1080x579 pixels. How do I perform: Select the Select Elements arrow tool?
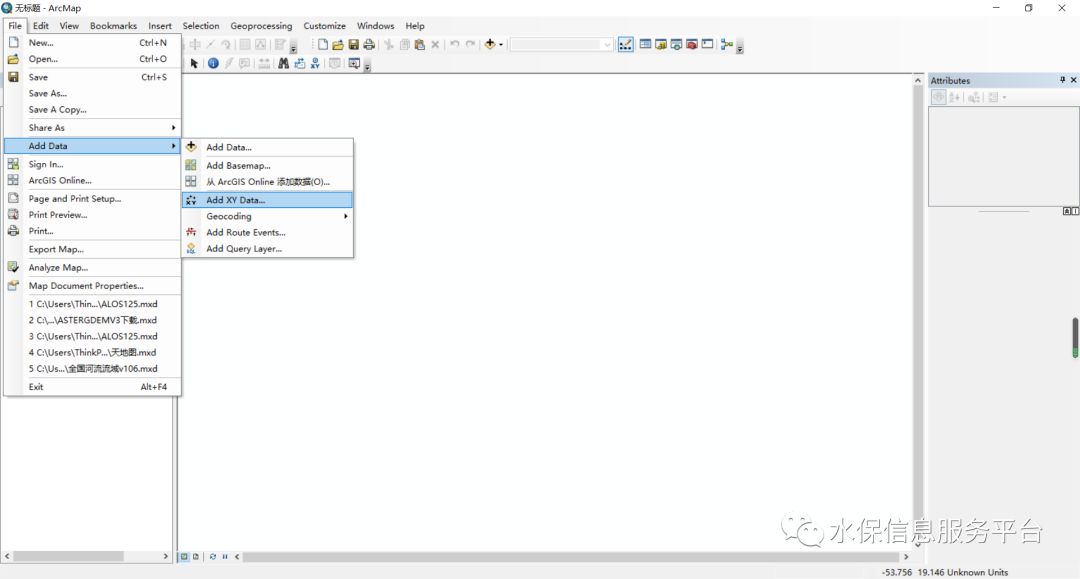[x=194, y=63]
